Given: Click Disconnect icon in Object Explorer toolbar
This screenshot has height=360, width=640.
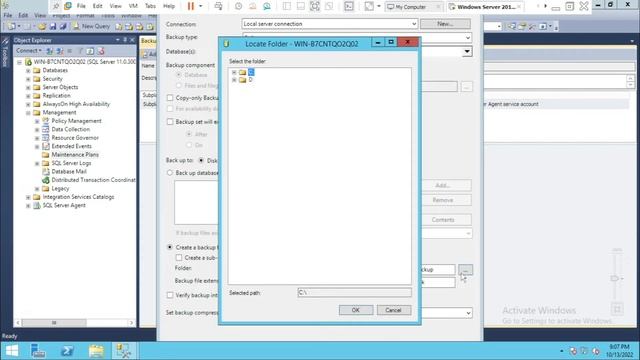Looking at the screenshot, I should tap(60, 51).
